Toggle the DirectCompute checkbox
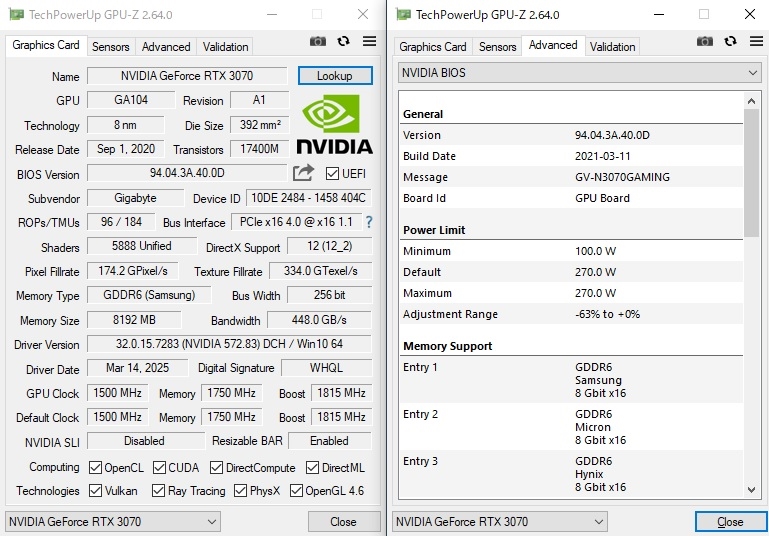 pyautogui.click(x=216, y=467)
